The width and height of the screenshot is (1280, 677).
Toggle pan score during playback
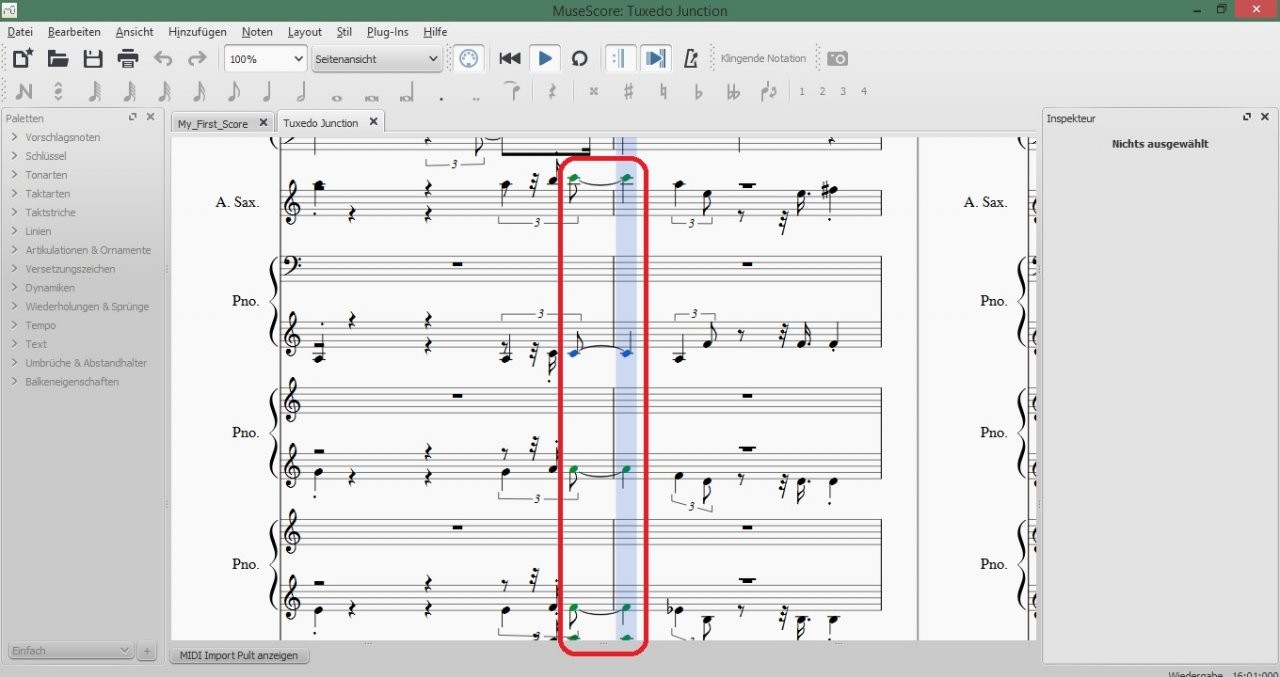pos(655,59)
